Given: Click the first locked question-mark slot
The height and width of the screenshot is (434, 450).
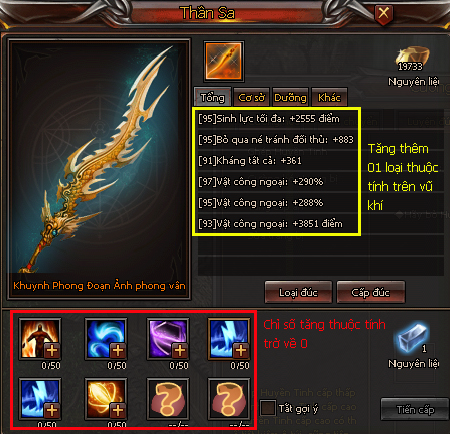Looking at the screenshot, I should point(168,398).
